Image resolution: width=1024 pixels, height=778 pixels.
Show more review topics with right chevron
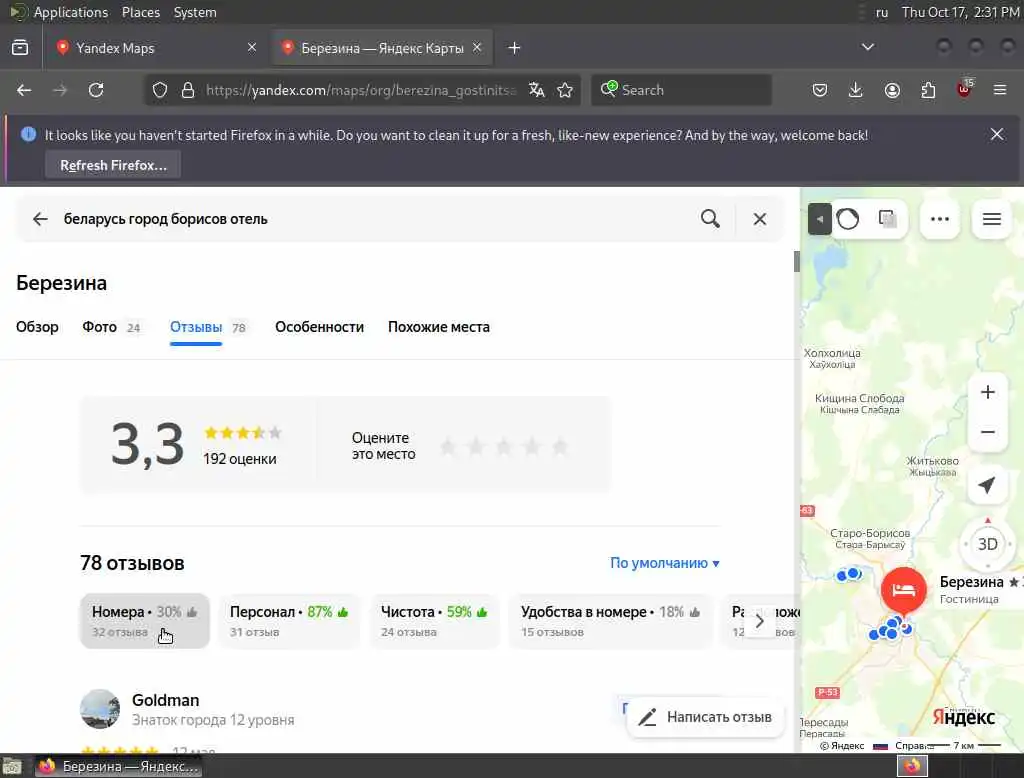(760, 621)
